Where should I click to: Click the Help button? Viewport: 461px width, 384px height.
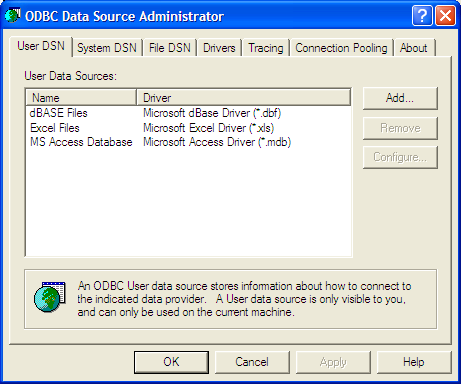coord(414,362)
